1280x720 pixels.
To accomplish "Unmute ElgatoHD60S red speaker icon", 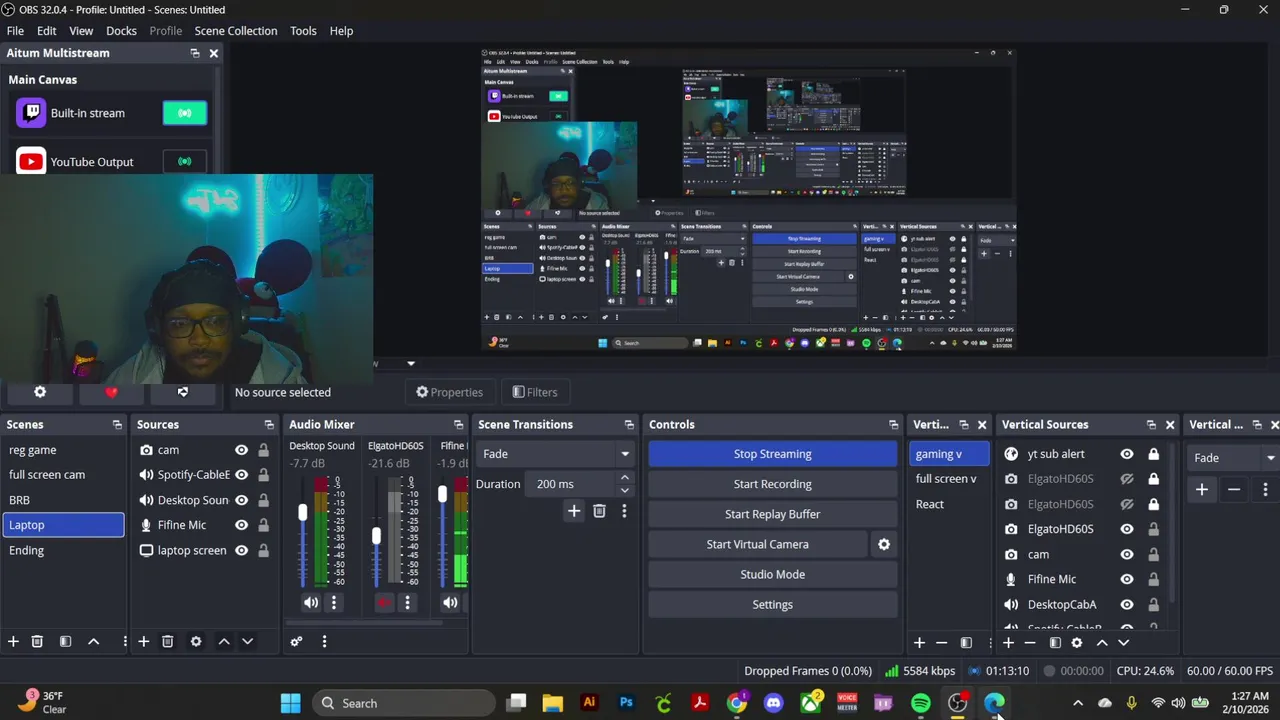I will 384,602.
